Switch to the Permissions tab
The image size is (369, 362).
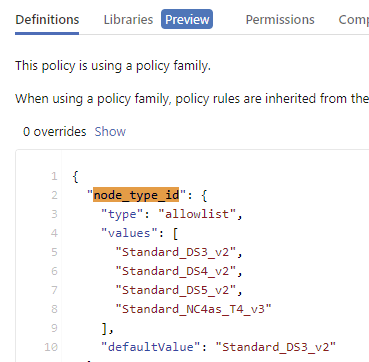[280, 20]
